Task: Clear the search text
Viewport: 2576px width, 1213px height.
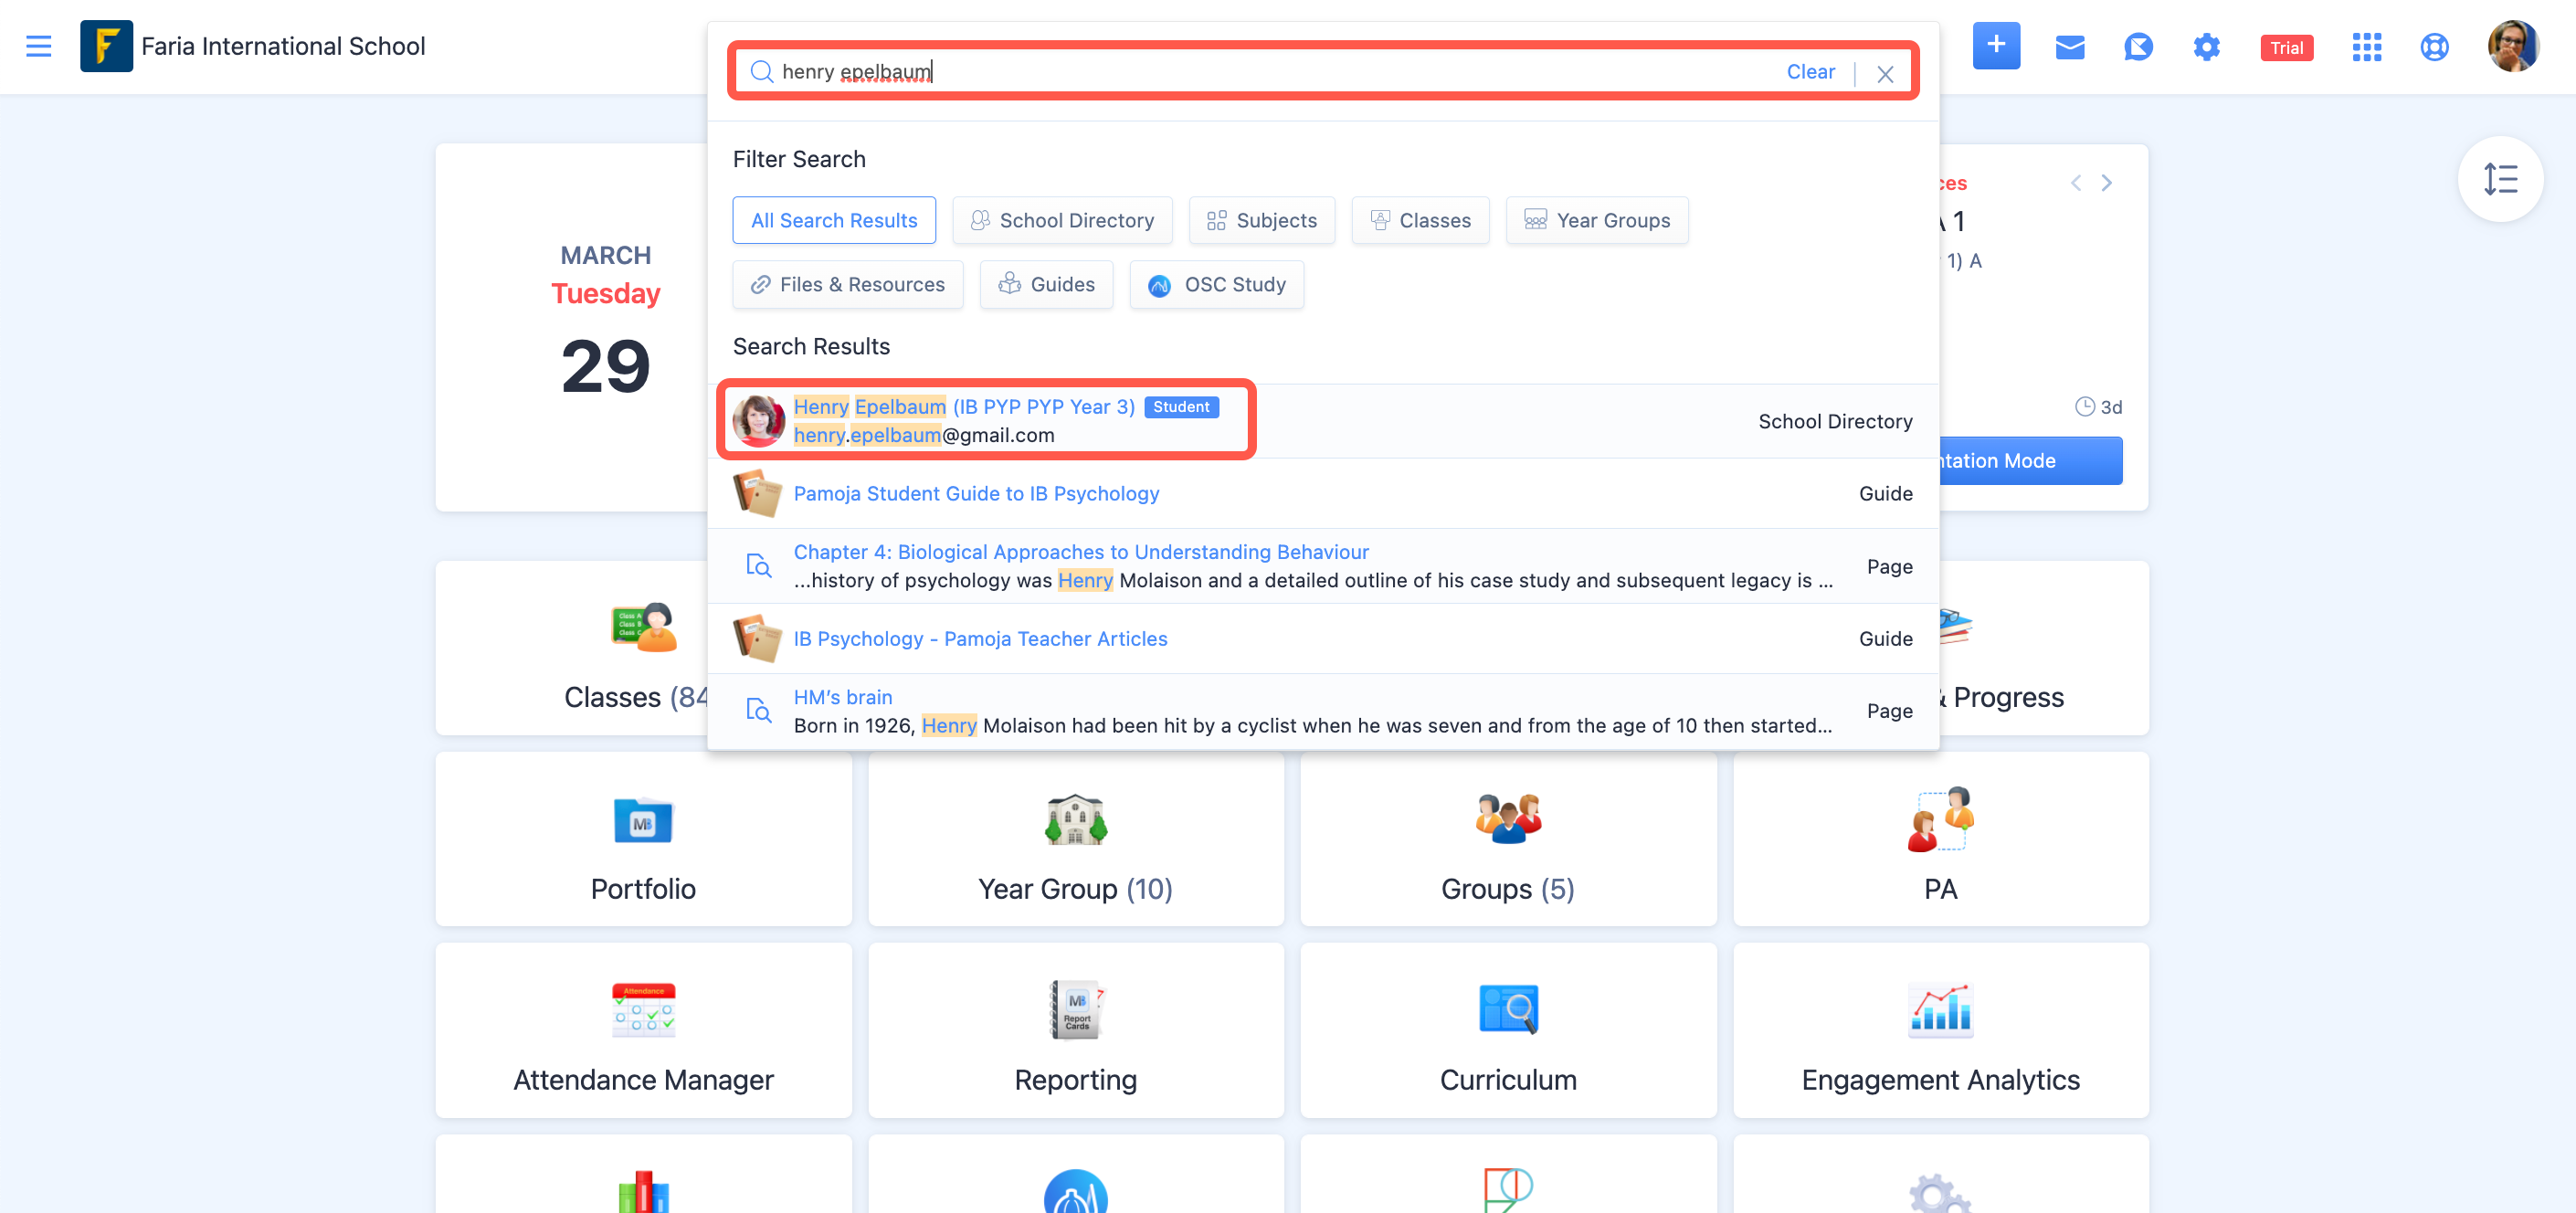Action: pyautogui.click(x=1810, y=72)
